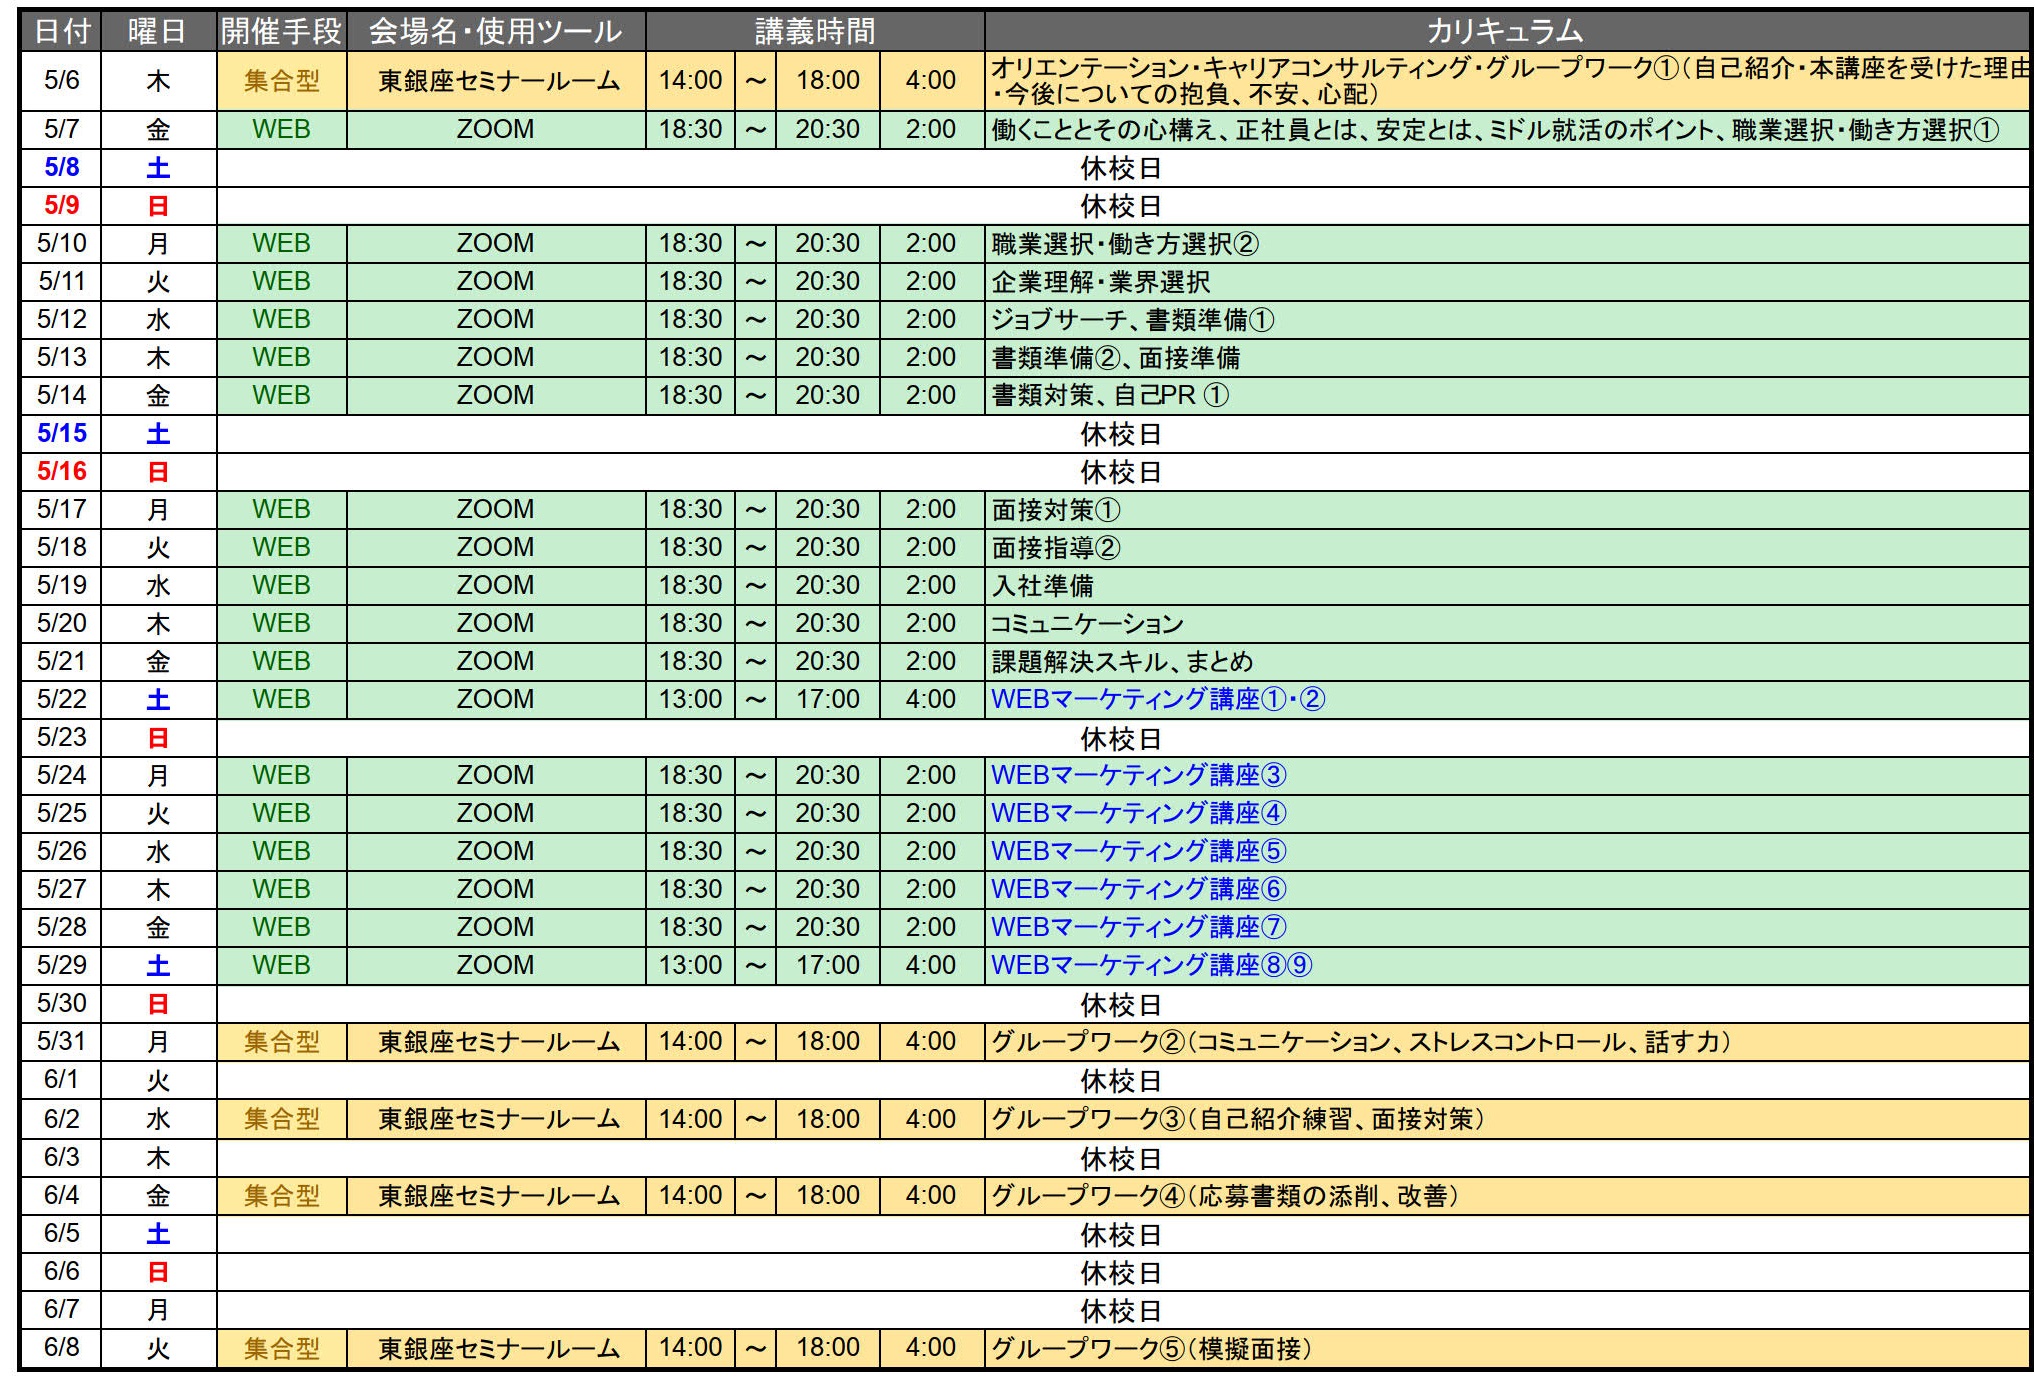The image size is (2035, 1377).
Task: Select the 5/30 date cell
Action: tap(61, 1004)
